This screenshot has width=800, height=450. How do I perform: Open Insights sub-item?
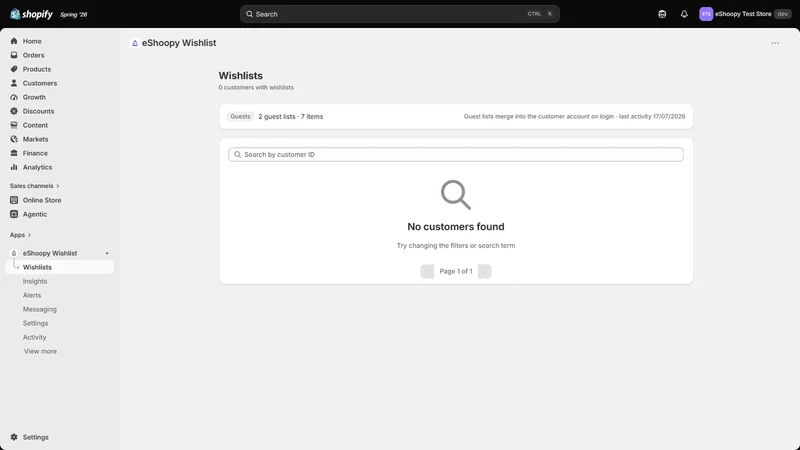point(35,281)
